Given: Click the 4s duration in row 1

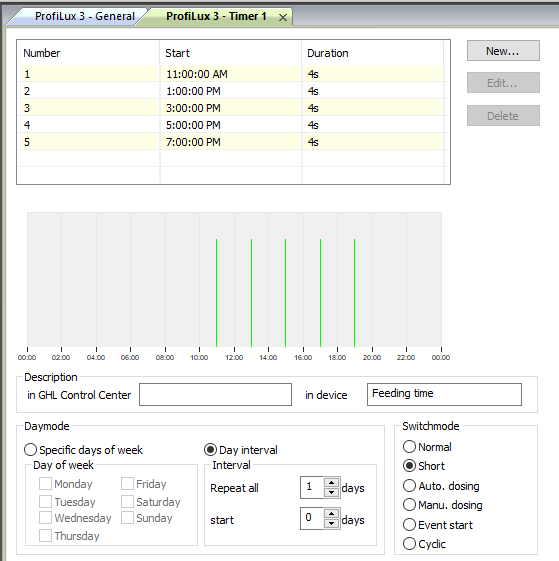Looking at the screenshot, I should coord(313,74).
